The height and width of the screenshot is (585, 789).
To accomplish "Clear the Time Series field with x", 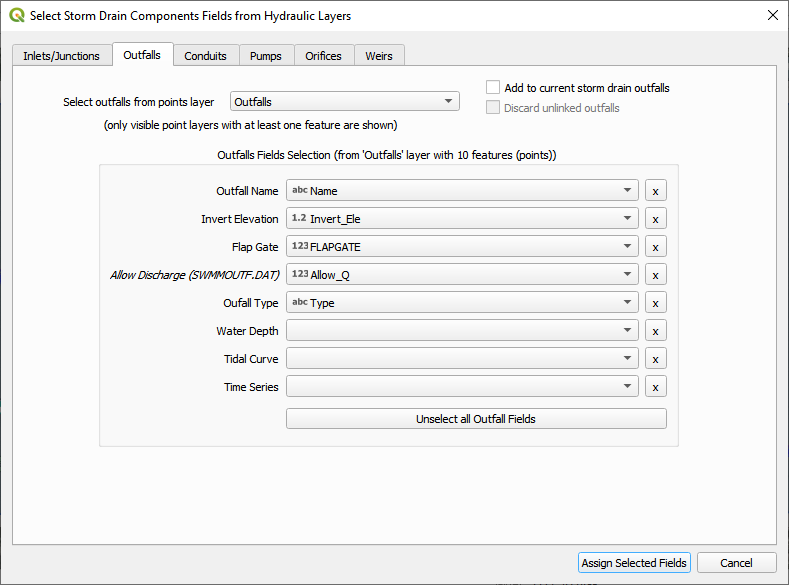I will (655, 387).
